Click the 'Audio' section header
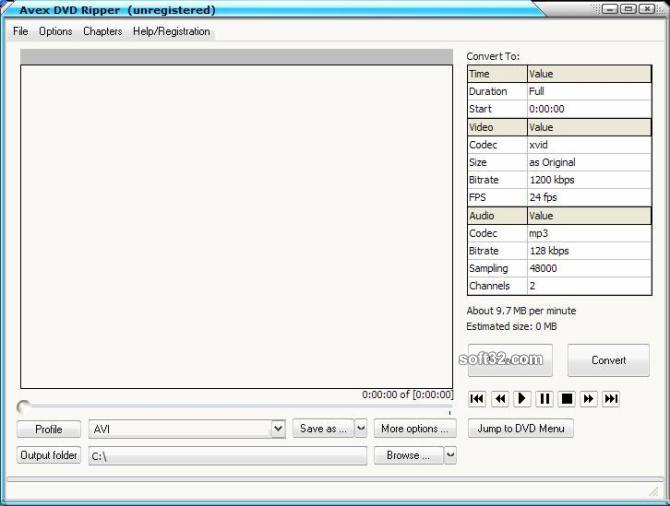 [x=497, y=216]
